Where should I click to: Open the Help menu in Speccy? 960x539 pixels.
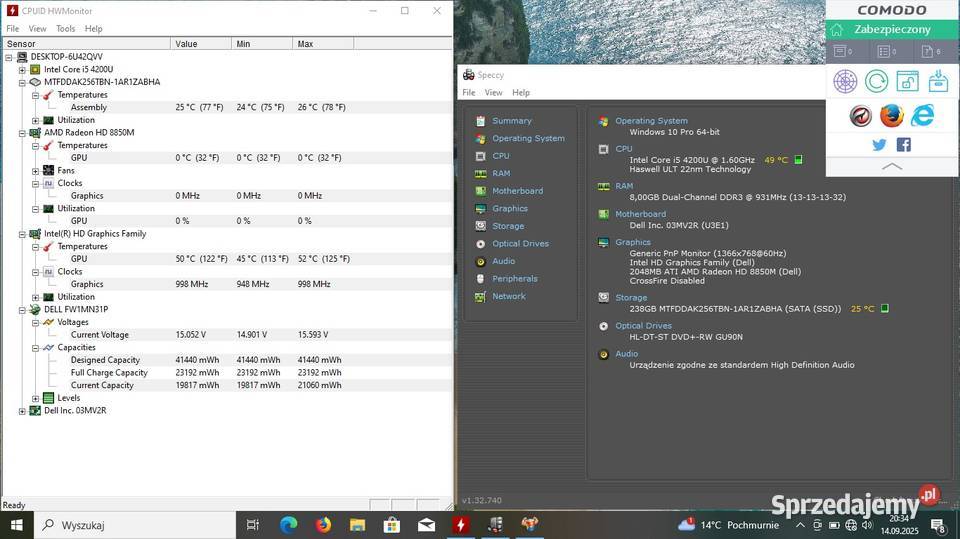(x=520, y=92)
